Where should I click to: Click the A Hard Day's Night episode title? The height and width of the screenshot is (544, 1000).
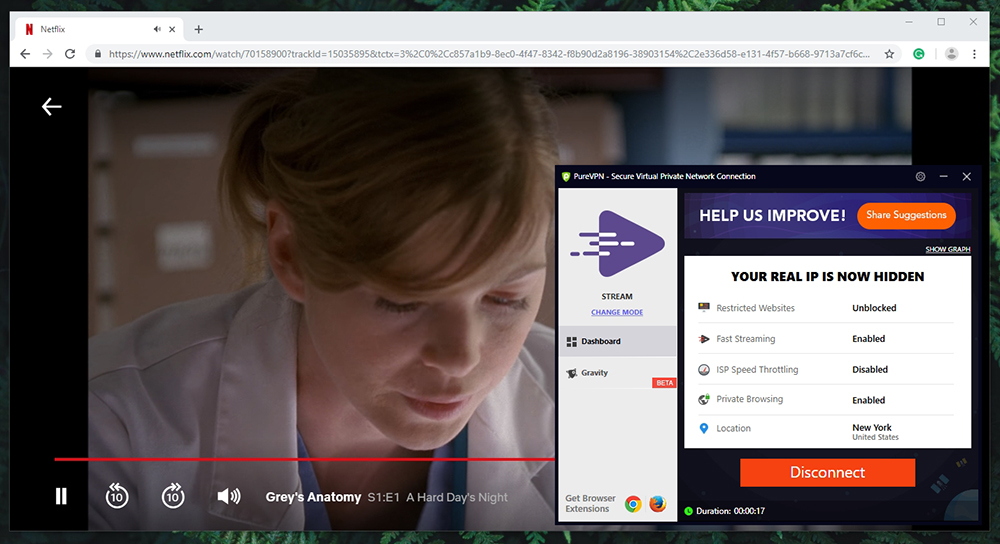pos(457,497)
